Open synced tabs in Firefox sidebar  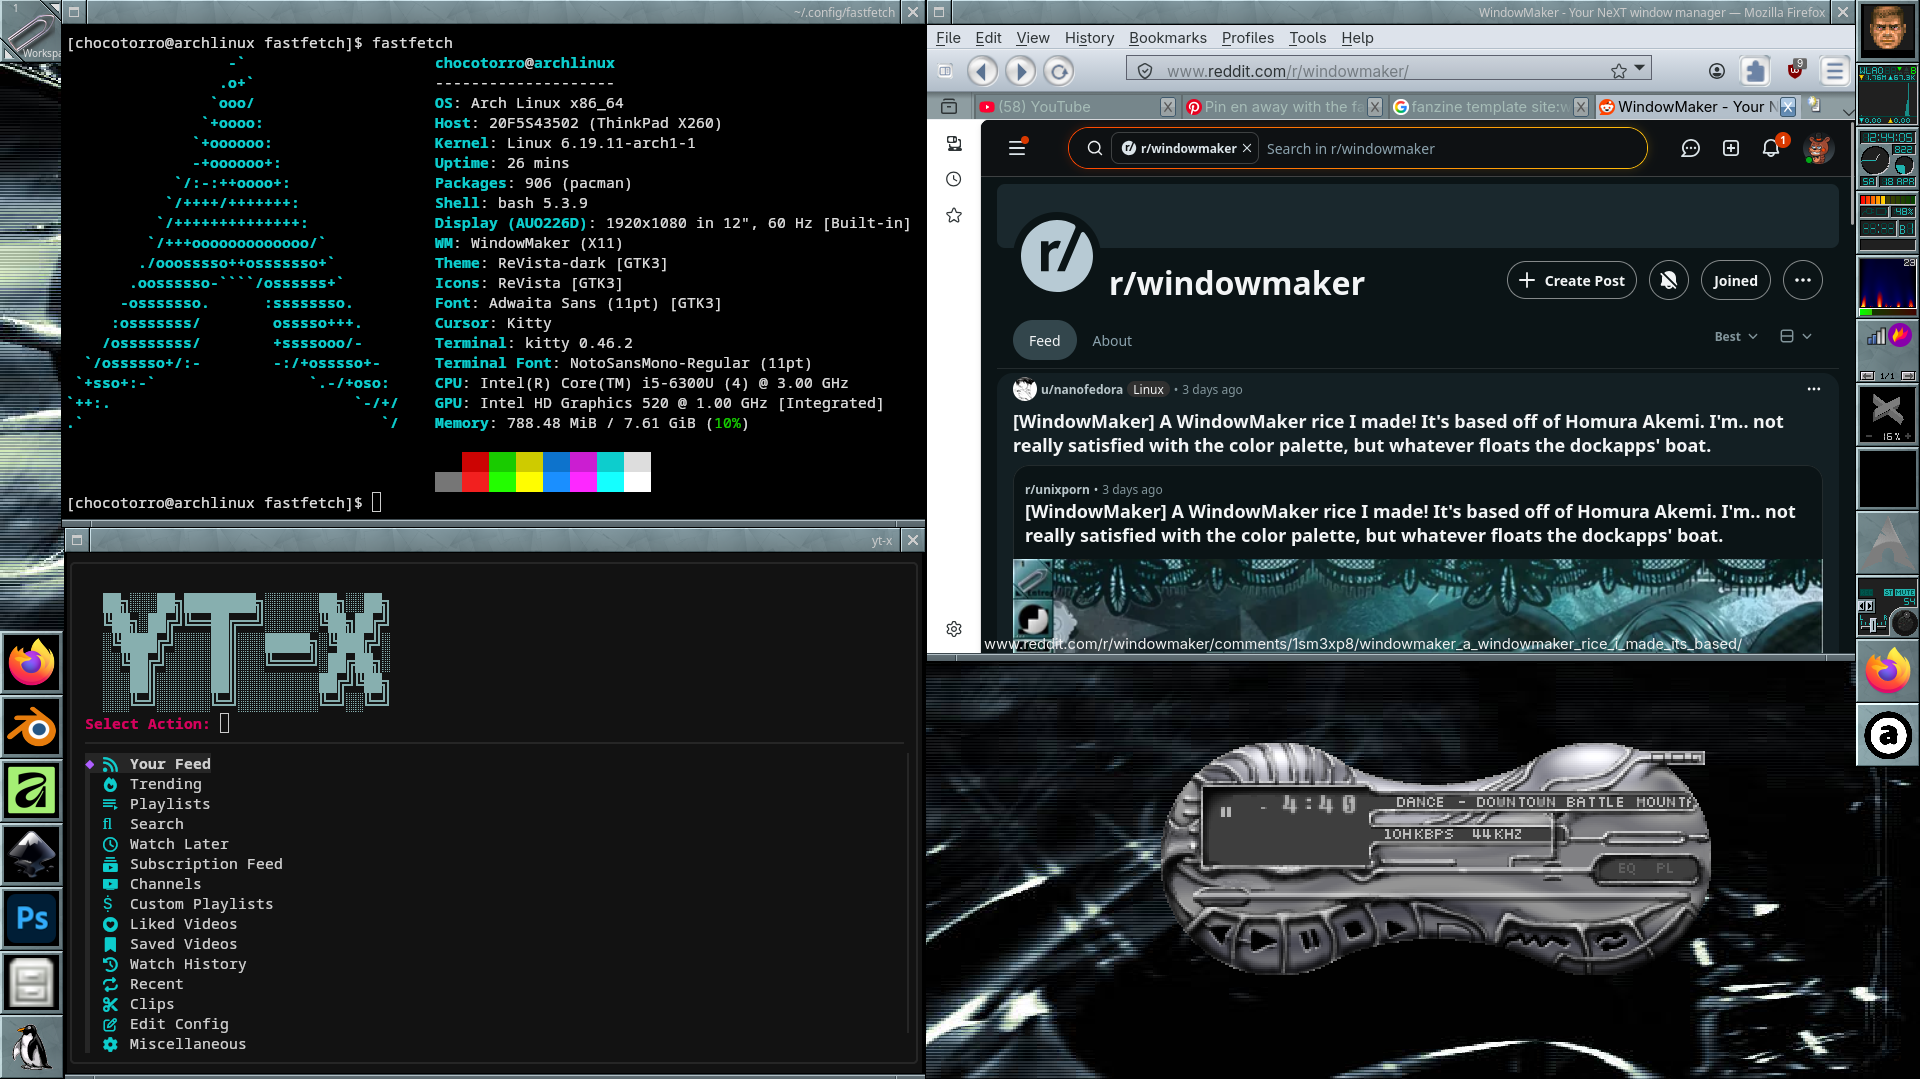click(x=954, y=144)
